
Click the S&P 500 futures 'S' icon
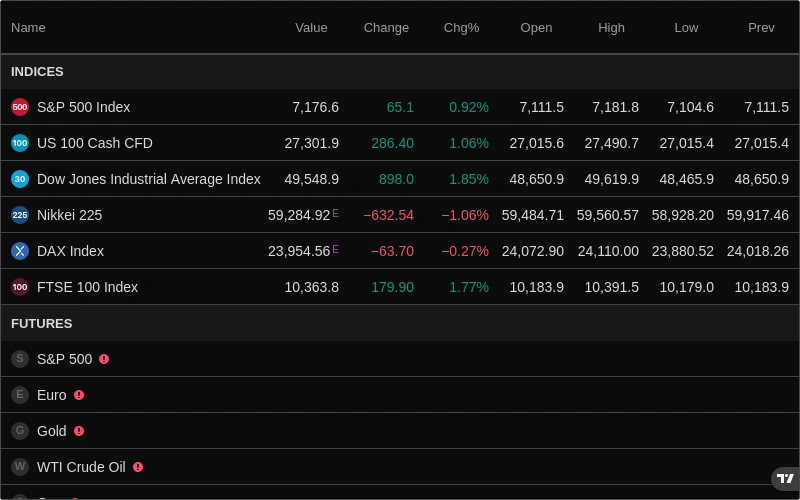20,359
